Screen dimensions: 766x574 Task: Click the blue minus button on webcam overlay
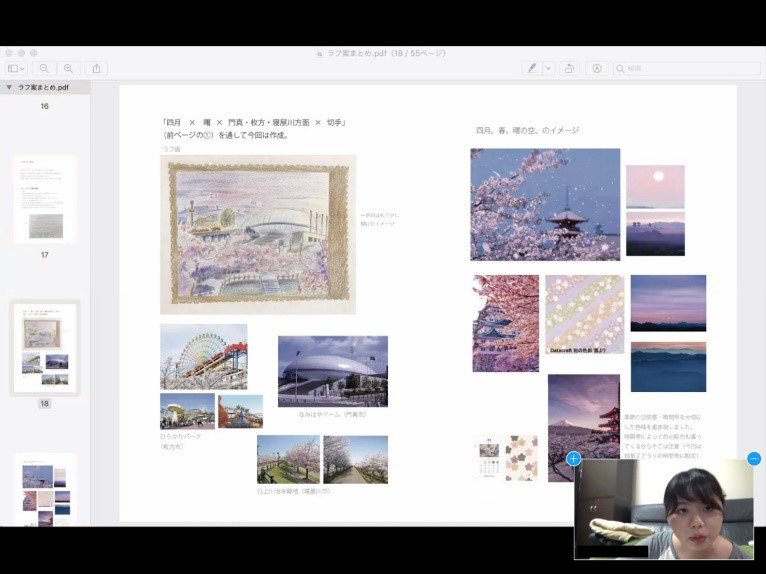pos(754,459)
